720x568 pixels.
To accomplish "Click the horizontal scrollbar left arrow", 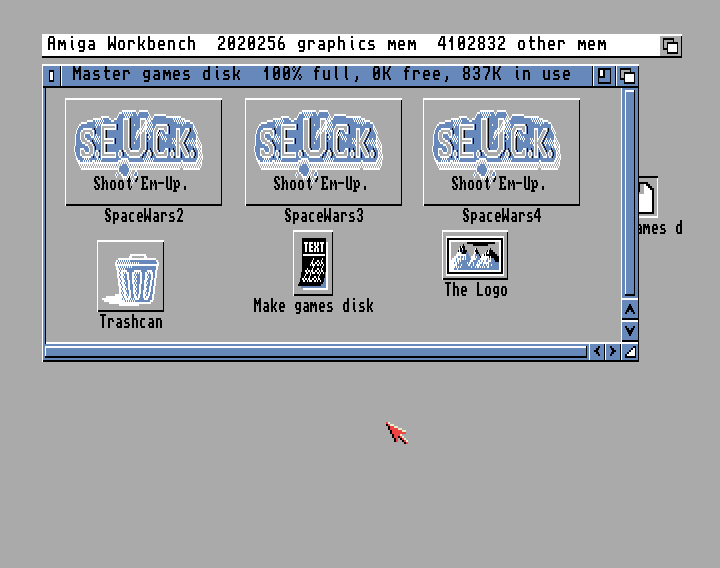I will pos(597,352).
